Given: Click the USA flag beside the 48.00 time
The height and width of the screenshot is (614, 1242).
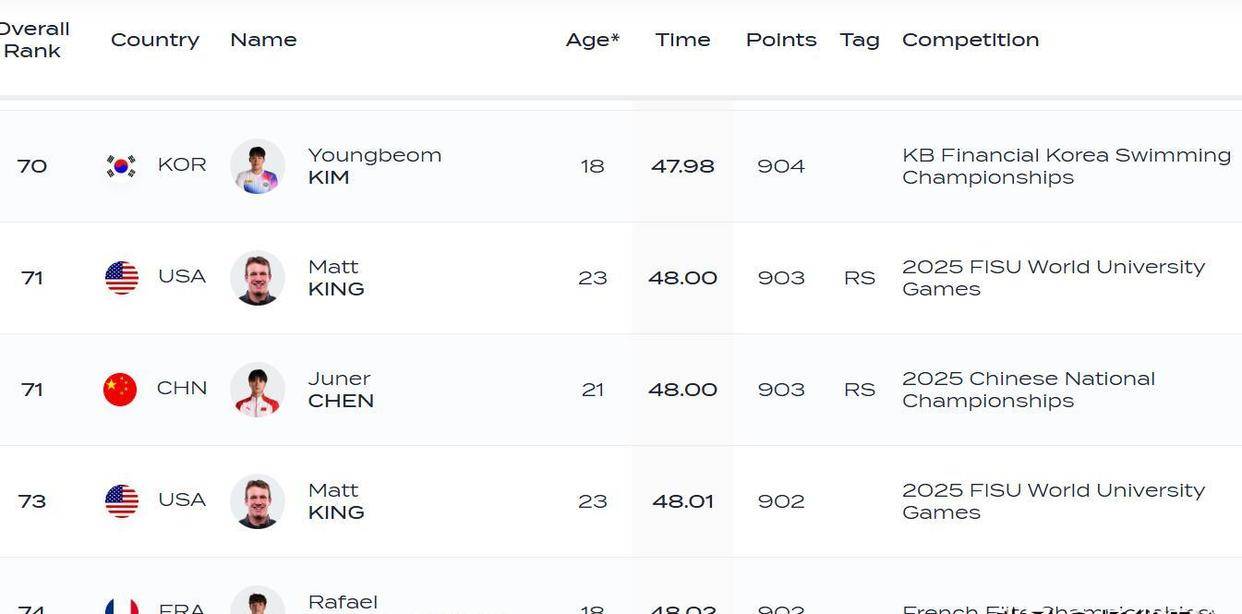Looking at the screenshot, I should 122,278.
